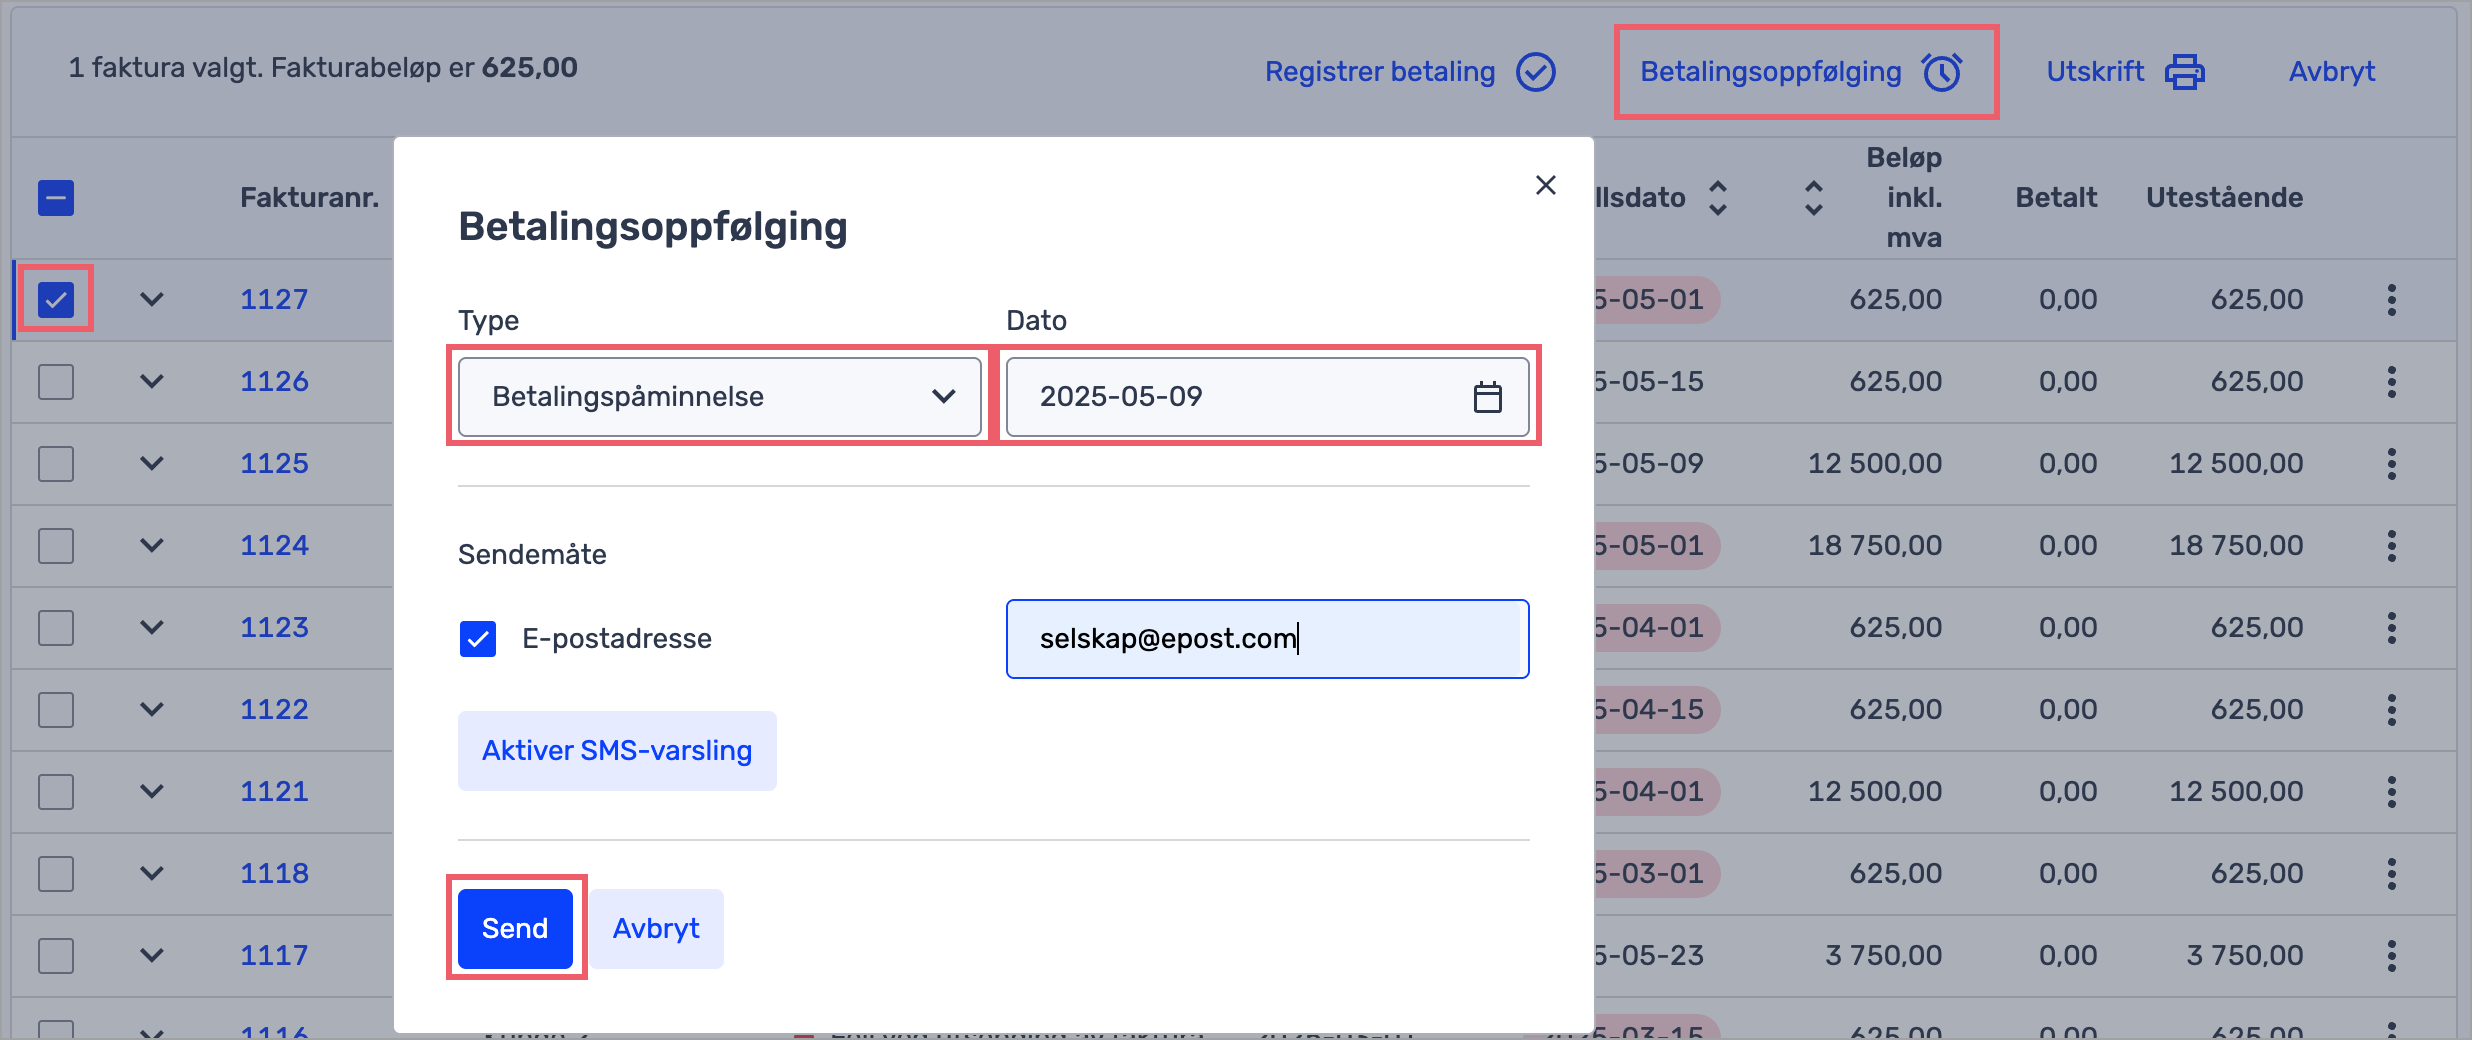Expand row details for invoice 1123

[x=152, y=628]
